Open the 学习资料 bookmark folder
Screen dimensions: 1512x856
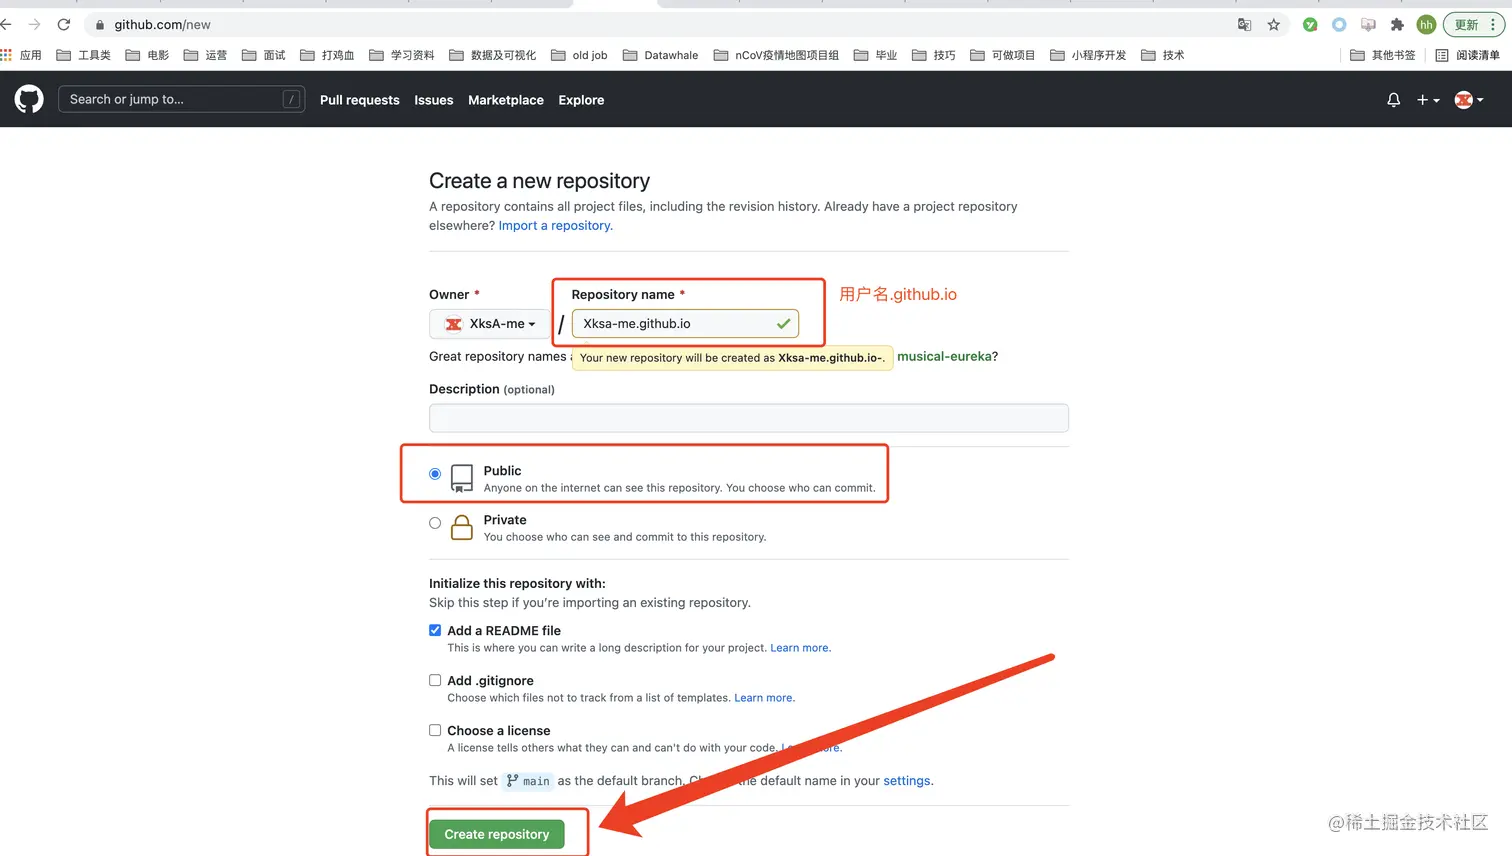[402, 55]
